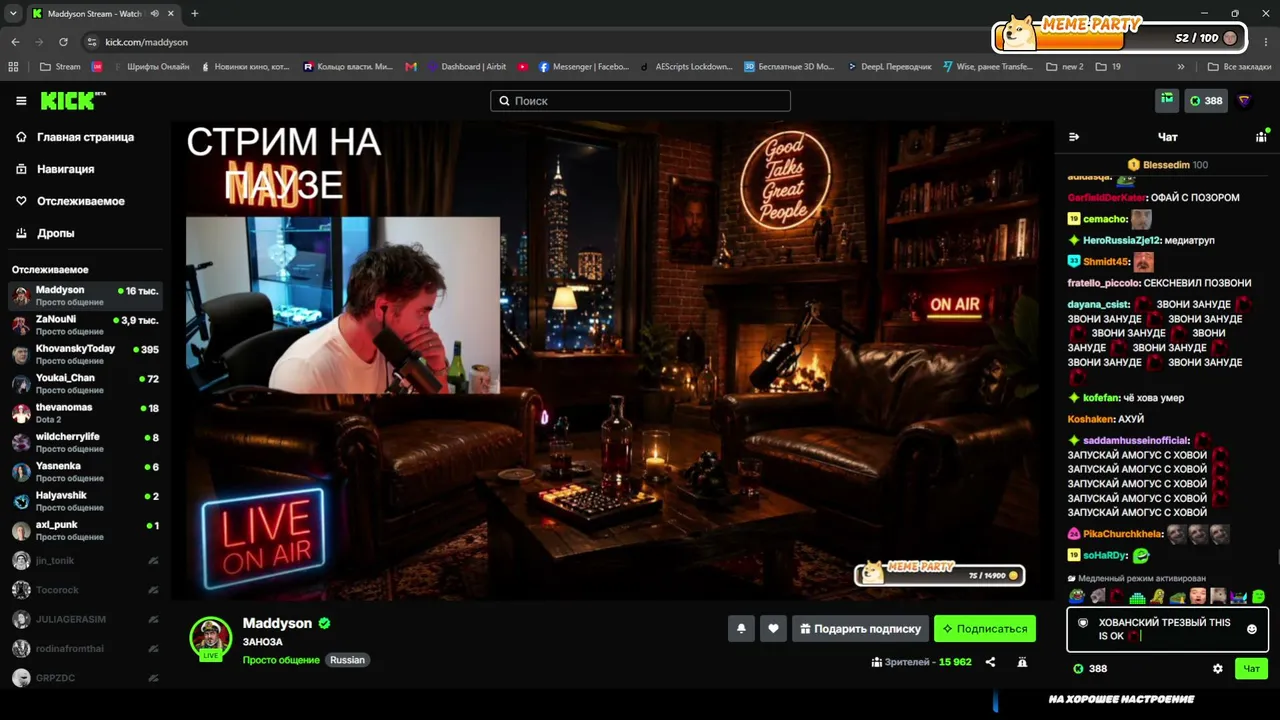Reload the kick.com page
The width and height of the screenshot is (1280, 720).
tap(63, 42)
